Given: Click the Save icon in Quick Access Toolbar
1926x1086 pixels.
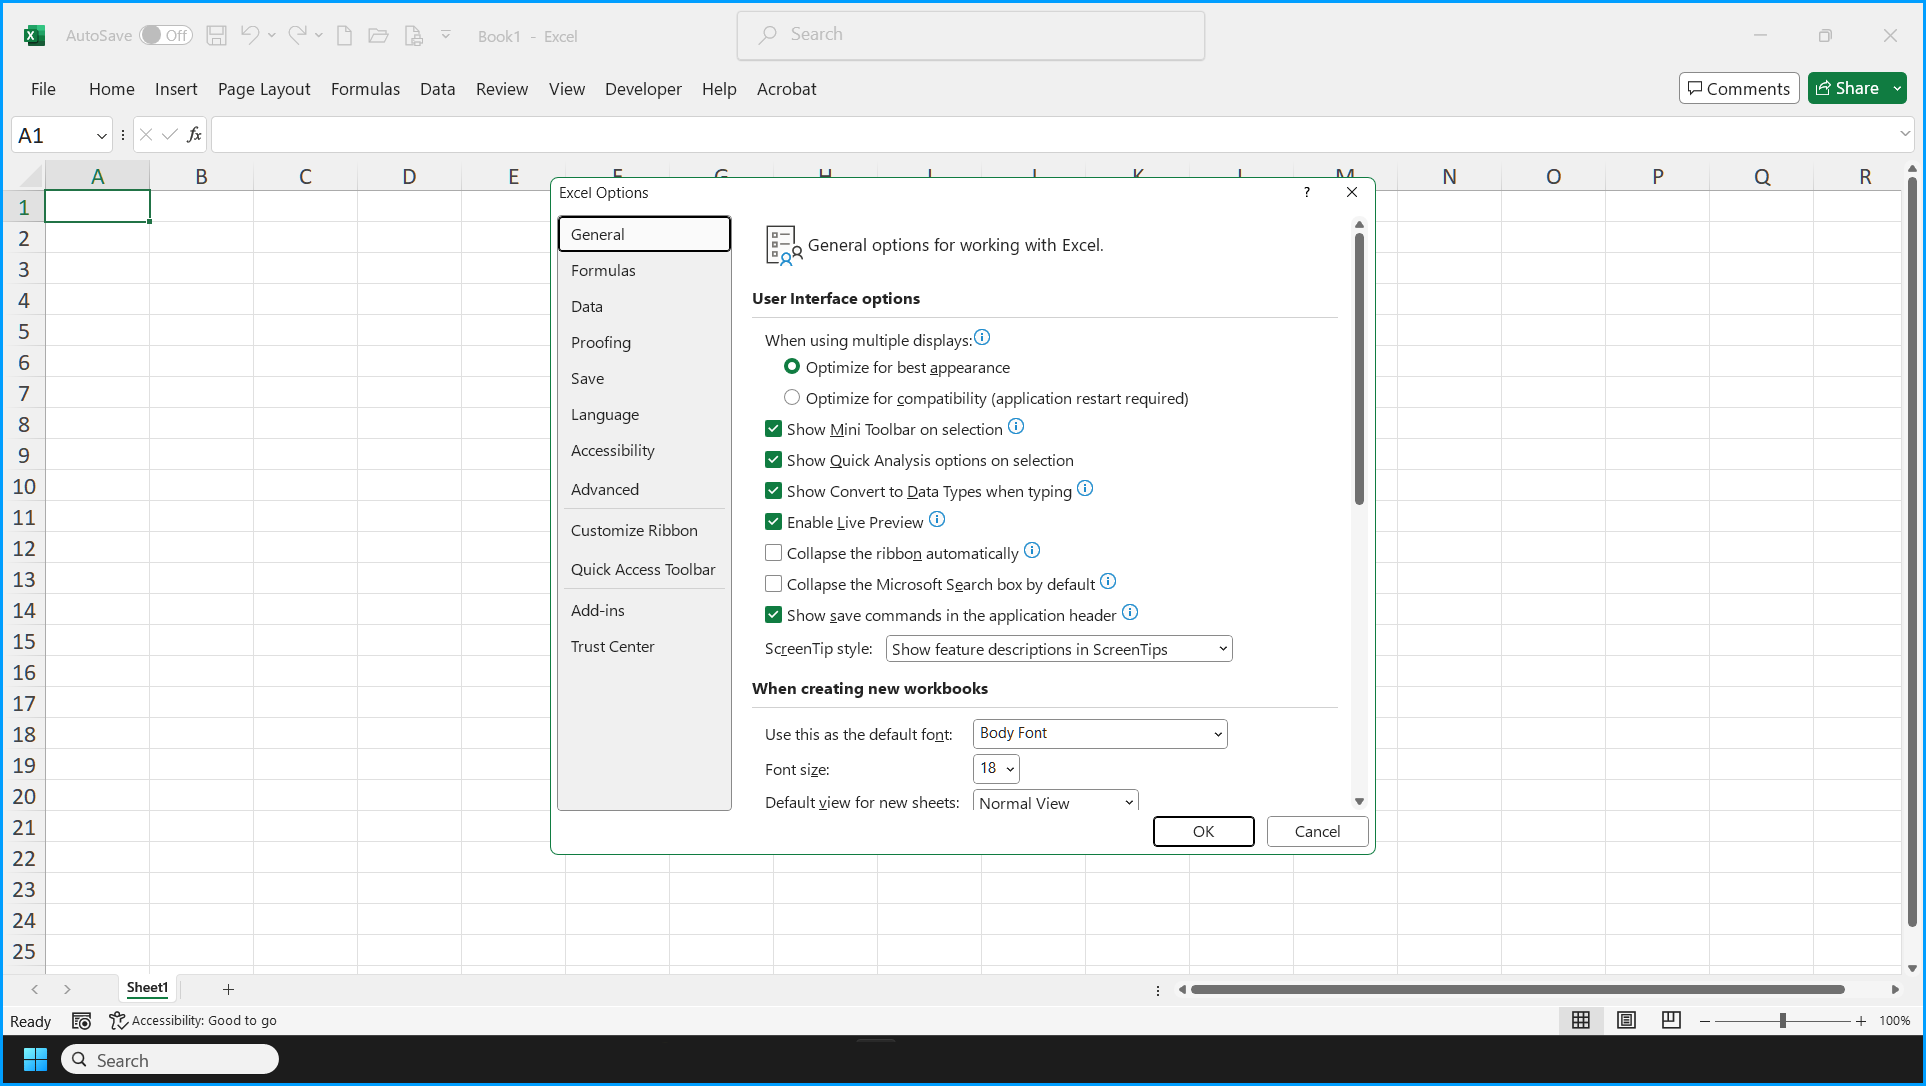Looking at the screenshot, I should (x=216, y=35).
